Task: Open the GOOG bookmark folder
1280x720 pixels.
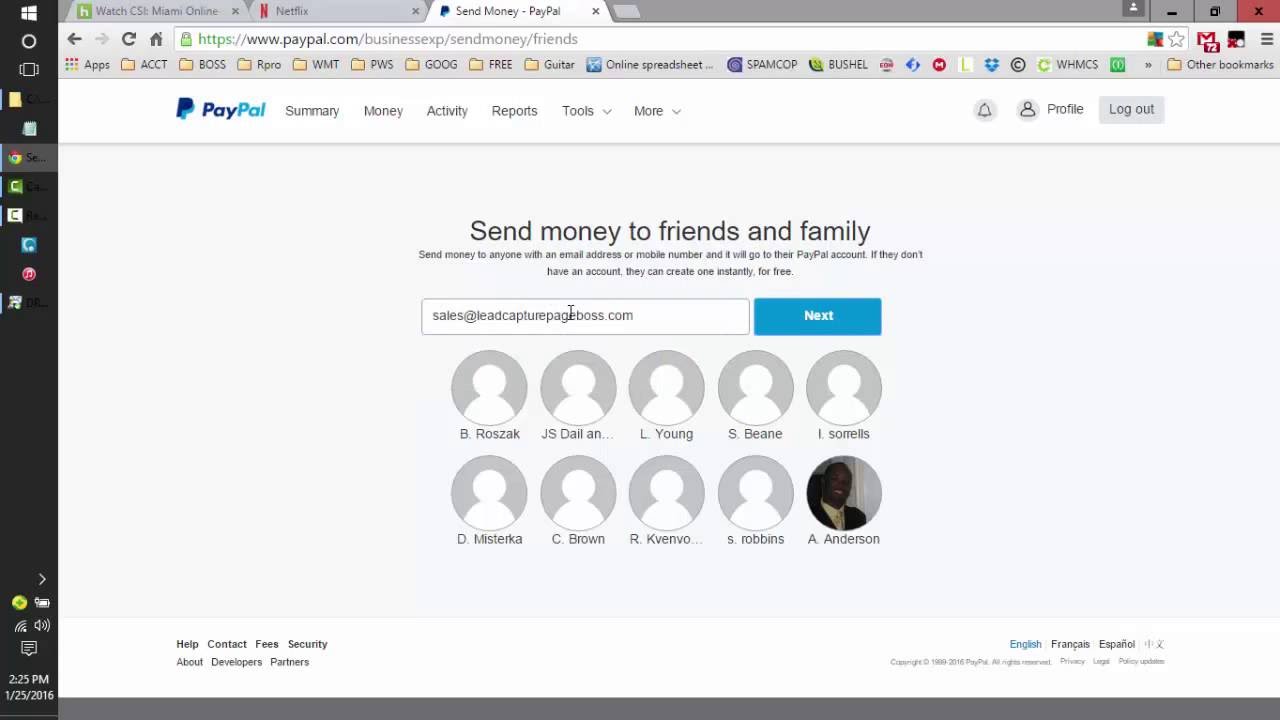Action: pos(431,64)
